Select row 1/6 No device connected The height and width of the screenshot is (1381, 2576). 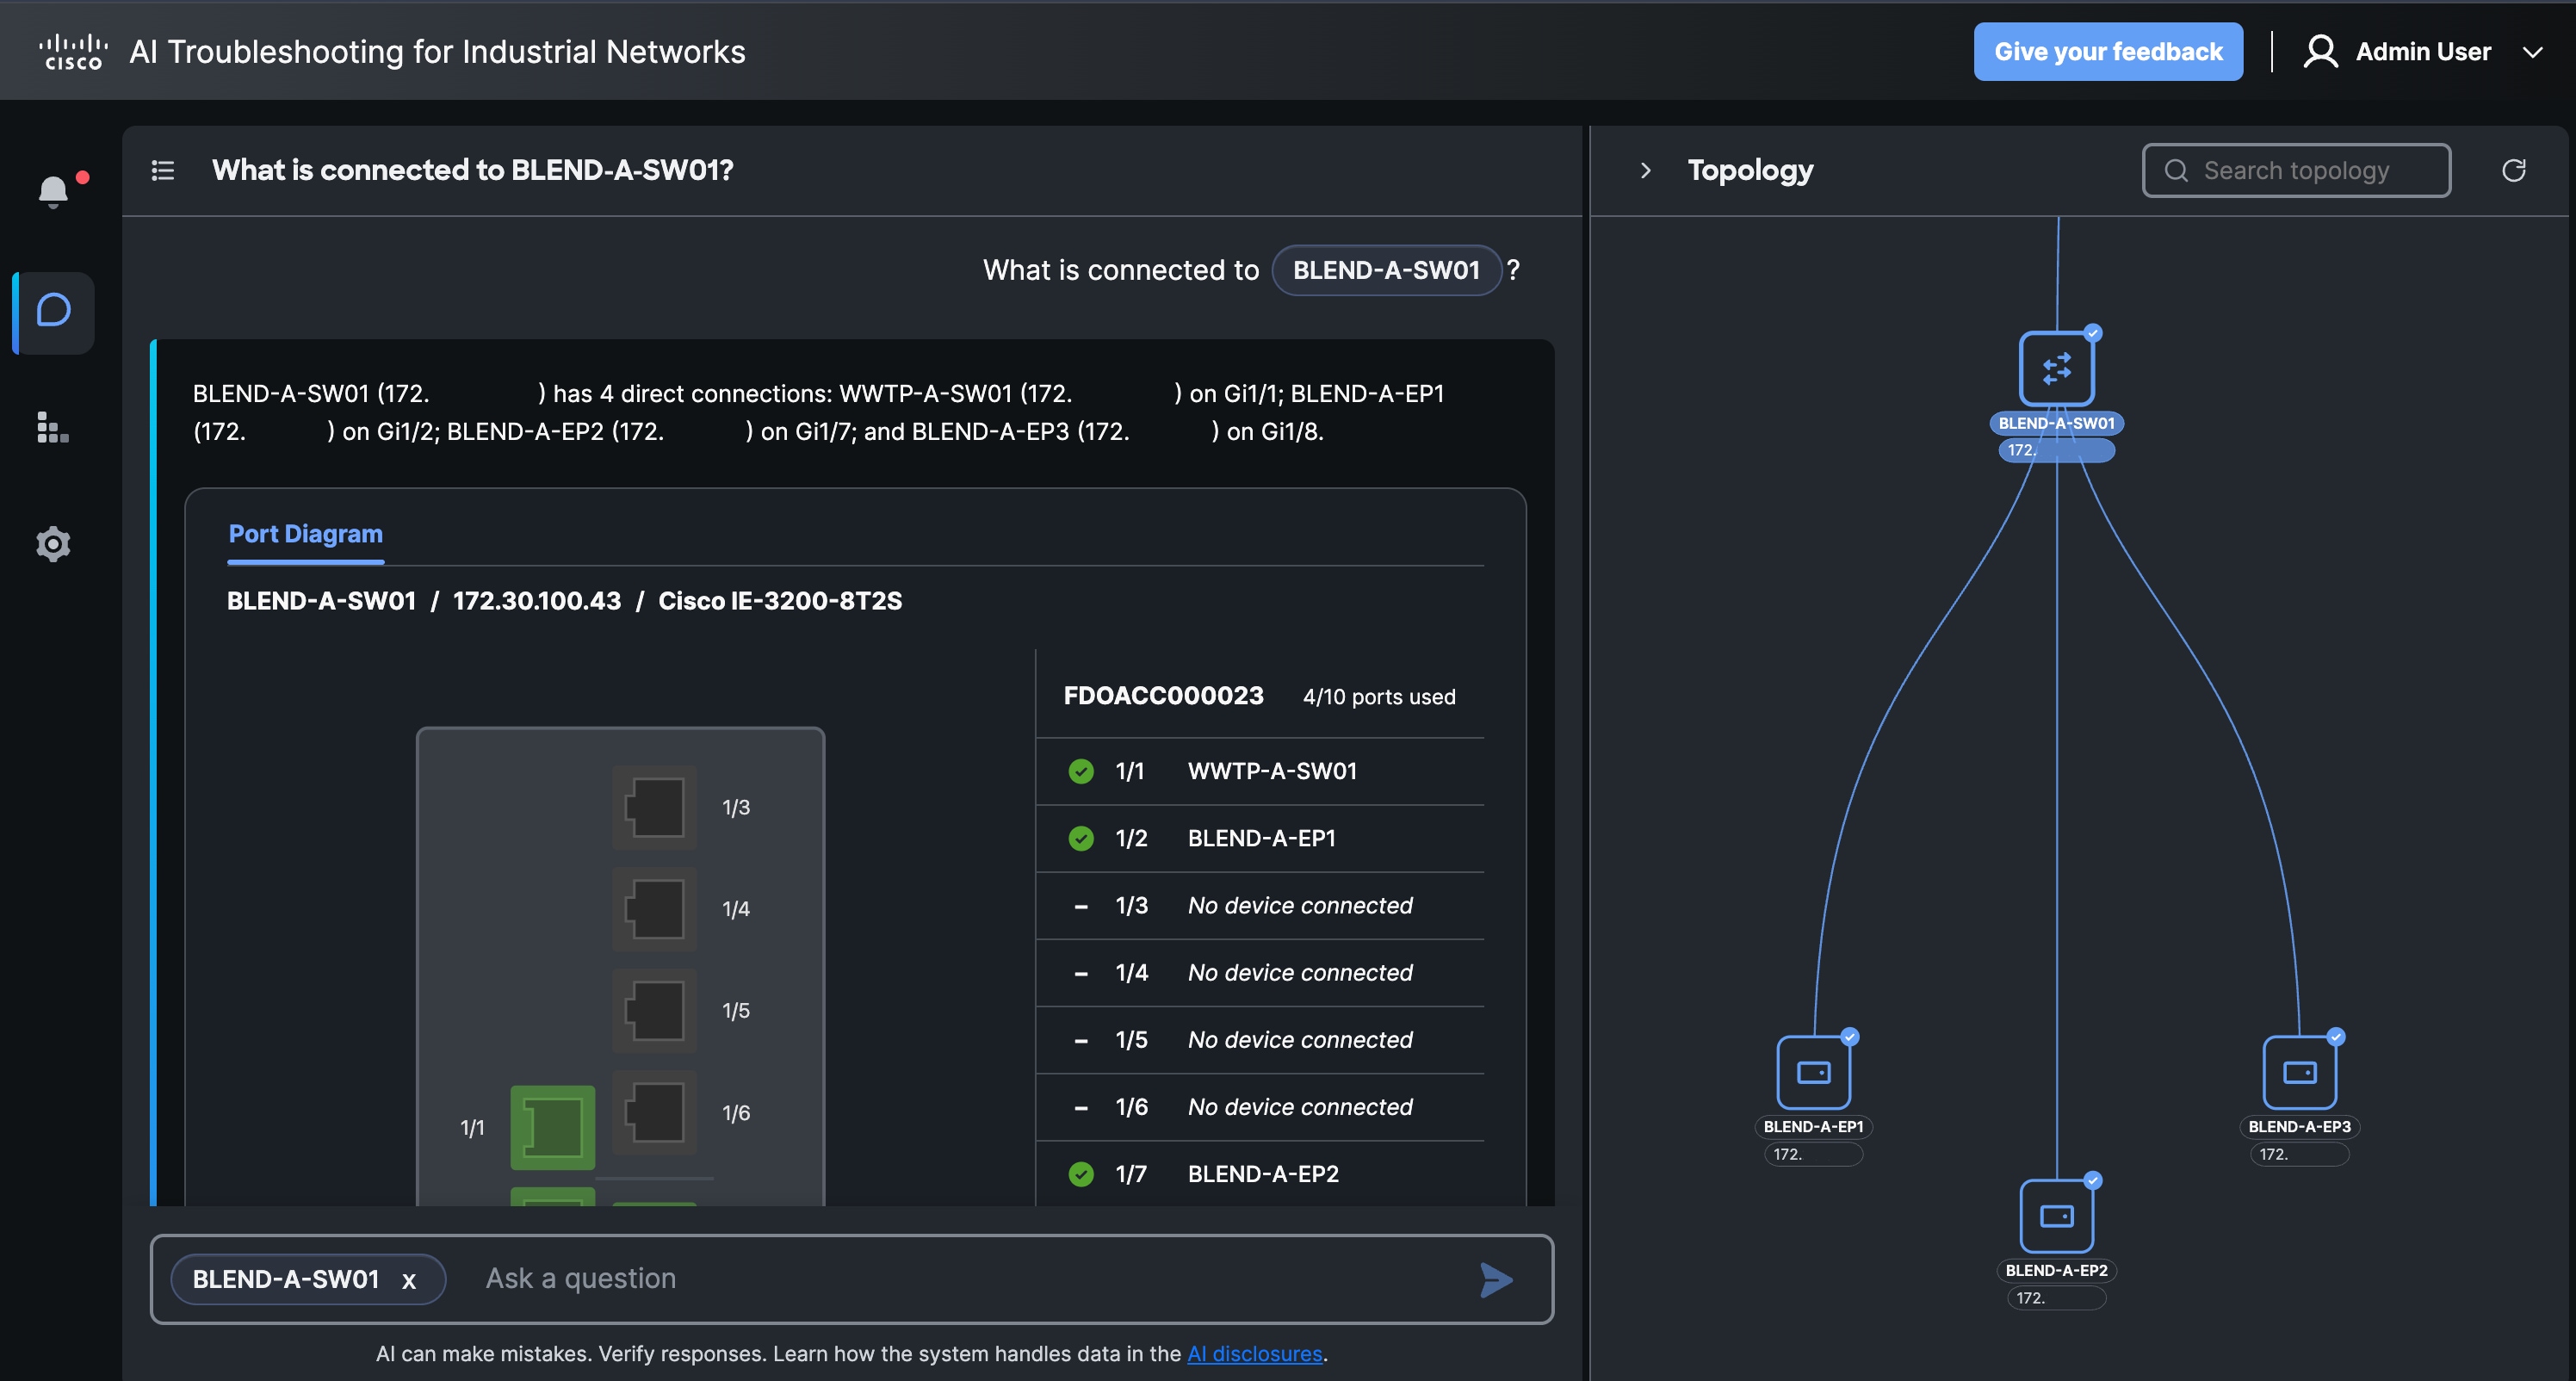[x=1259, y=1107]
